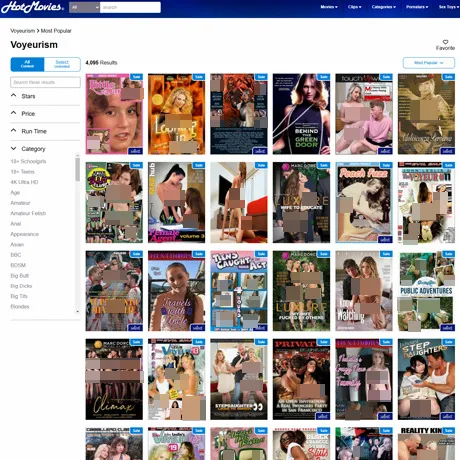Click the select badge on Public Adventures cover

[447, 328]
